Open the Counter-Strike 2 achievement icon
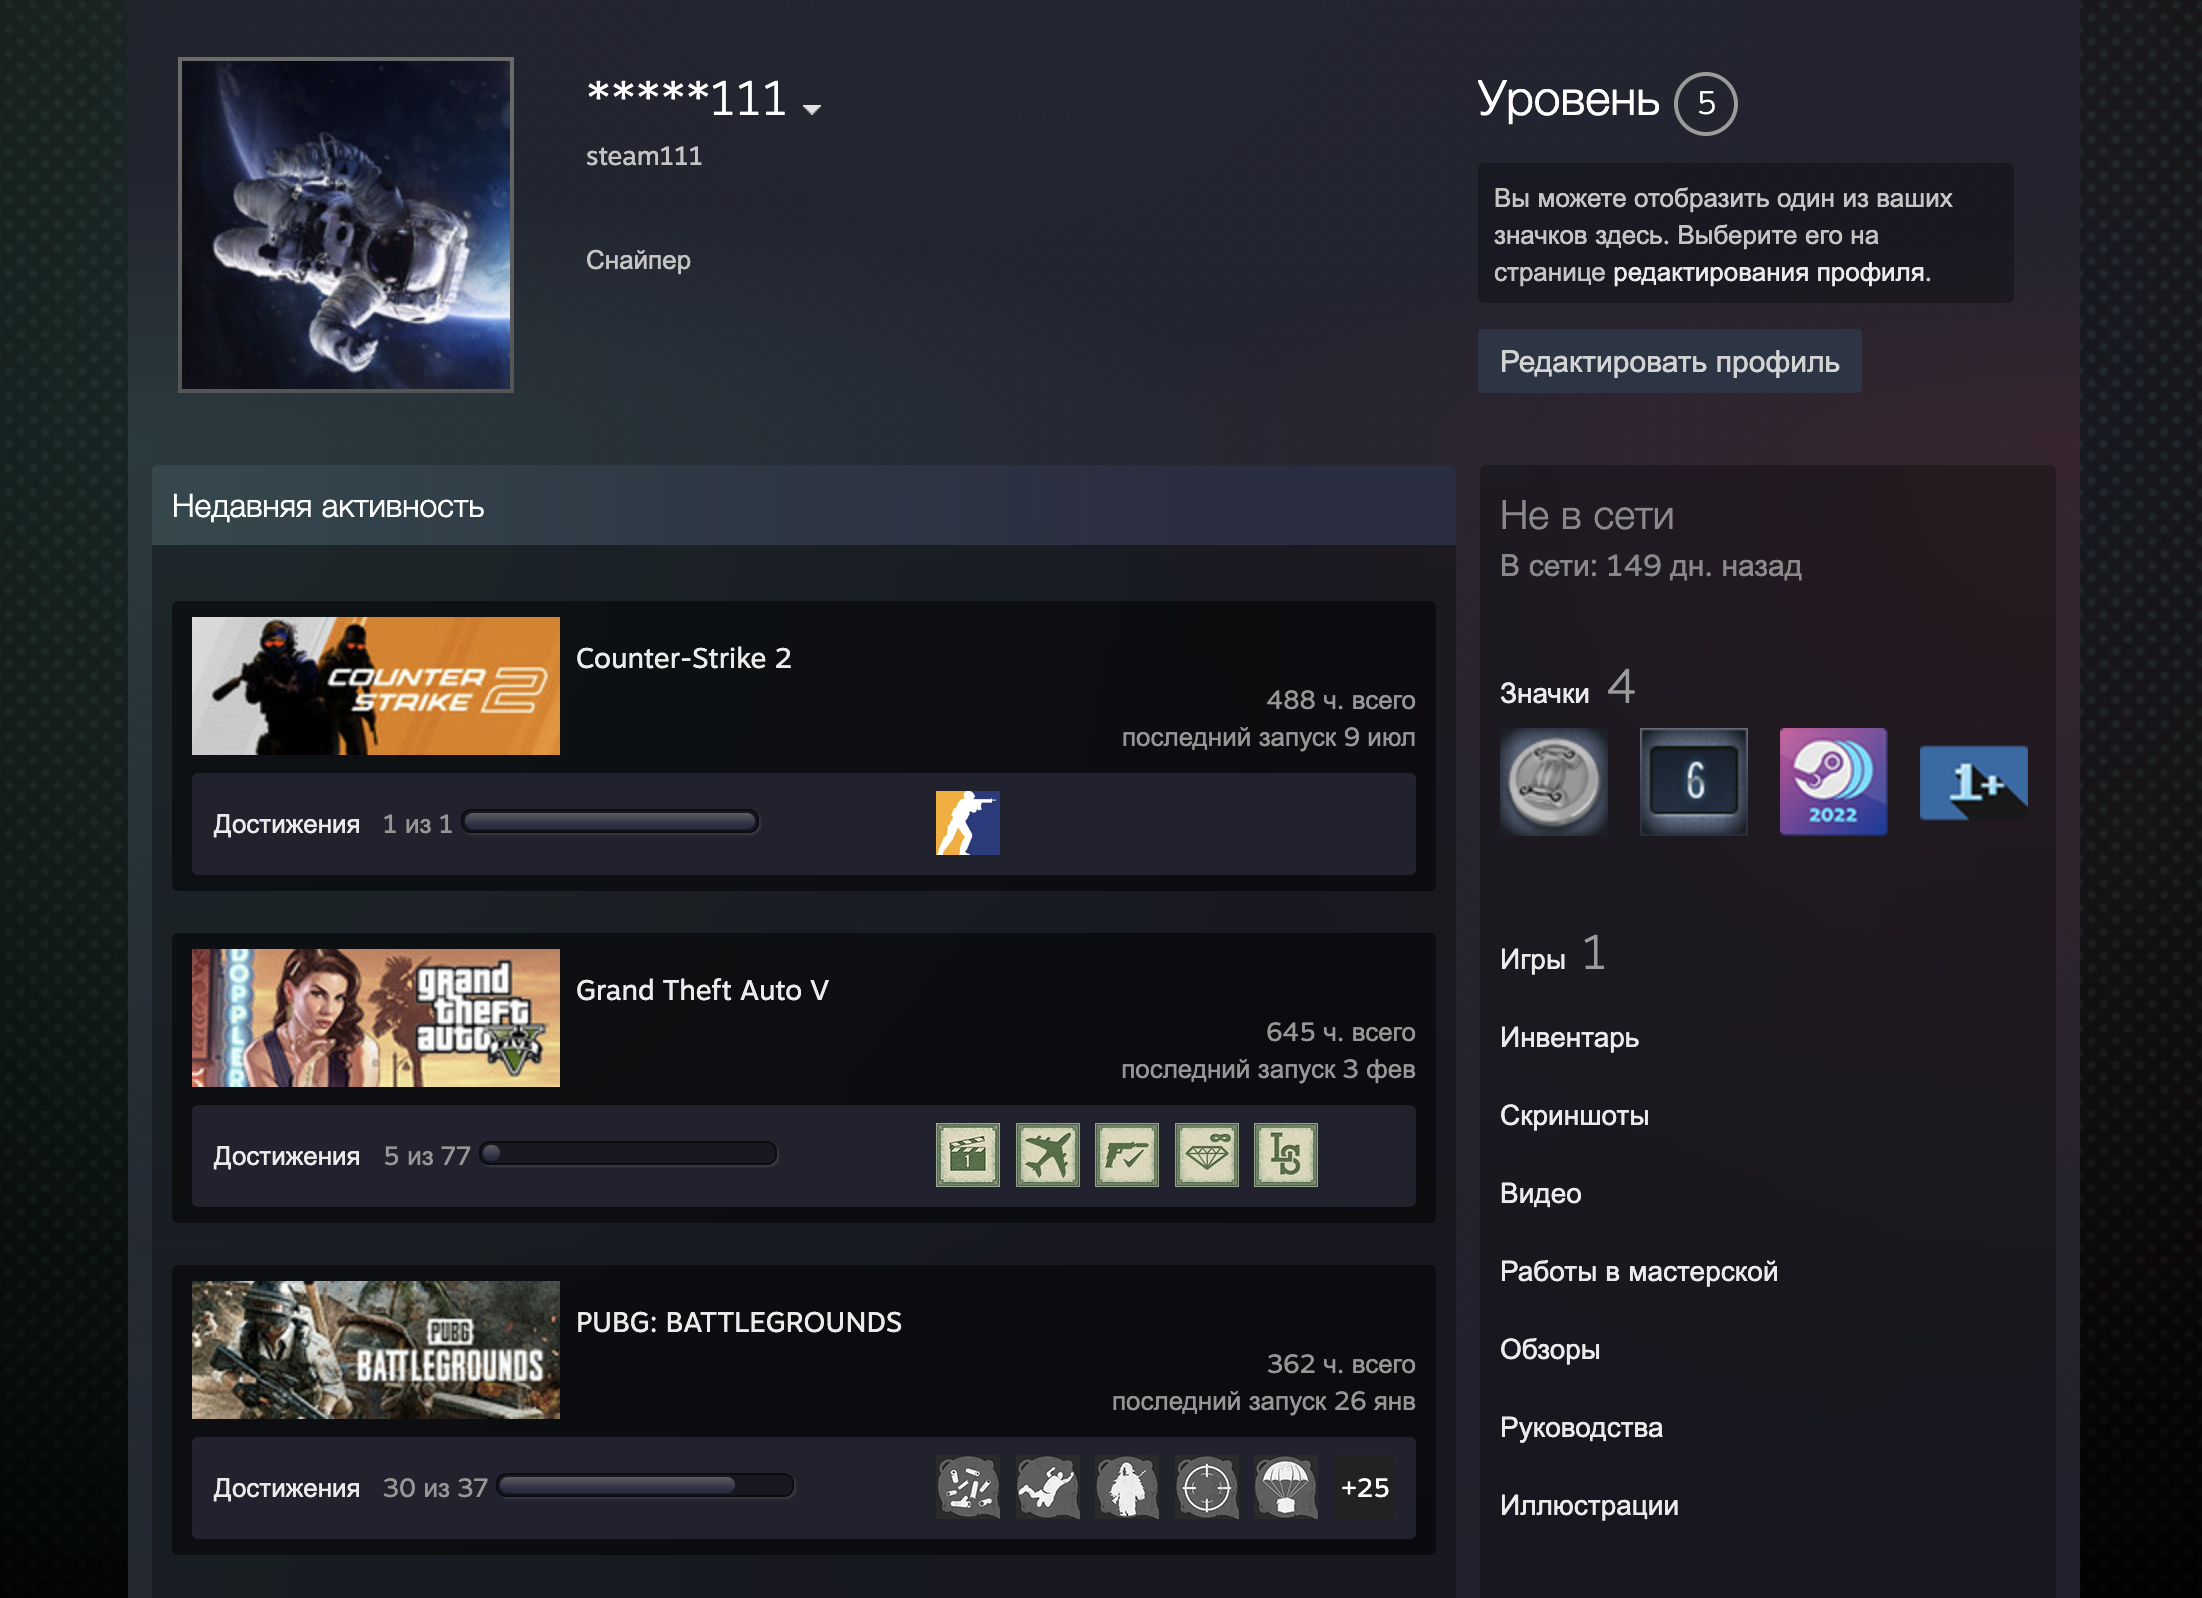Screen dimensions: 2202x1598 pos(967,823)
